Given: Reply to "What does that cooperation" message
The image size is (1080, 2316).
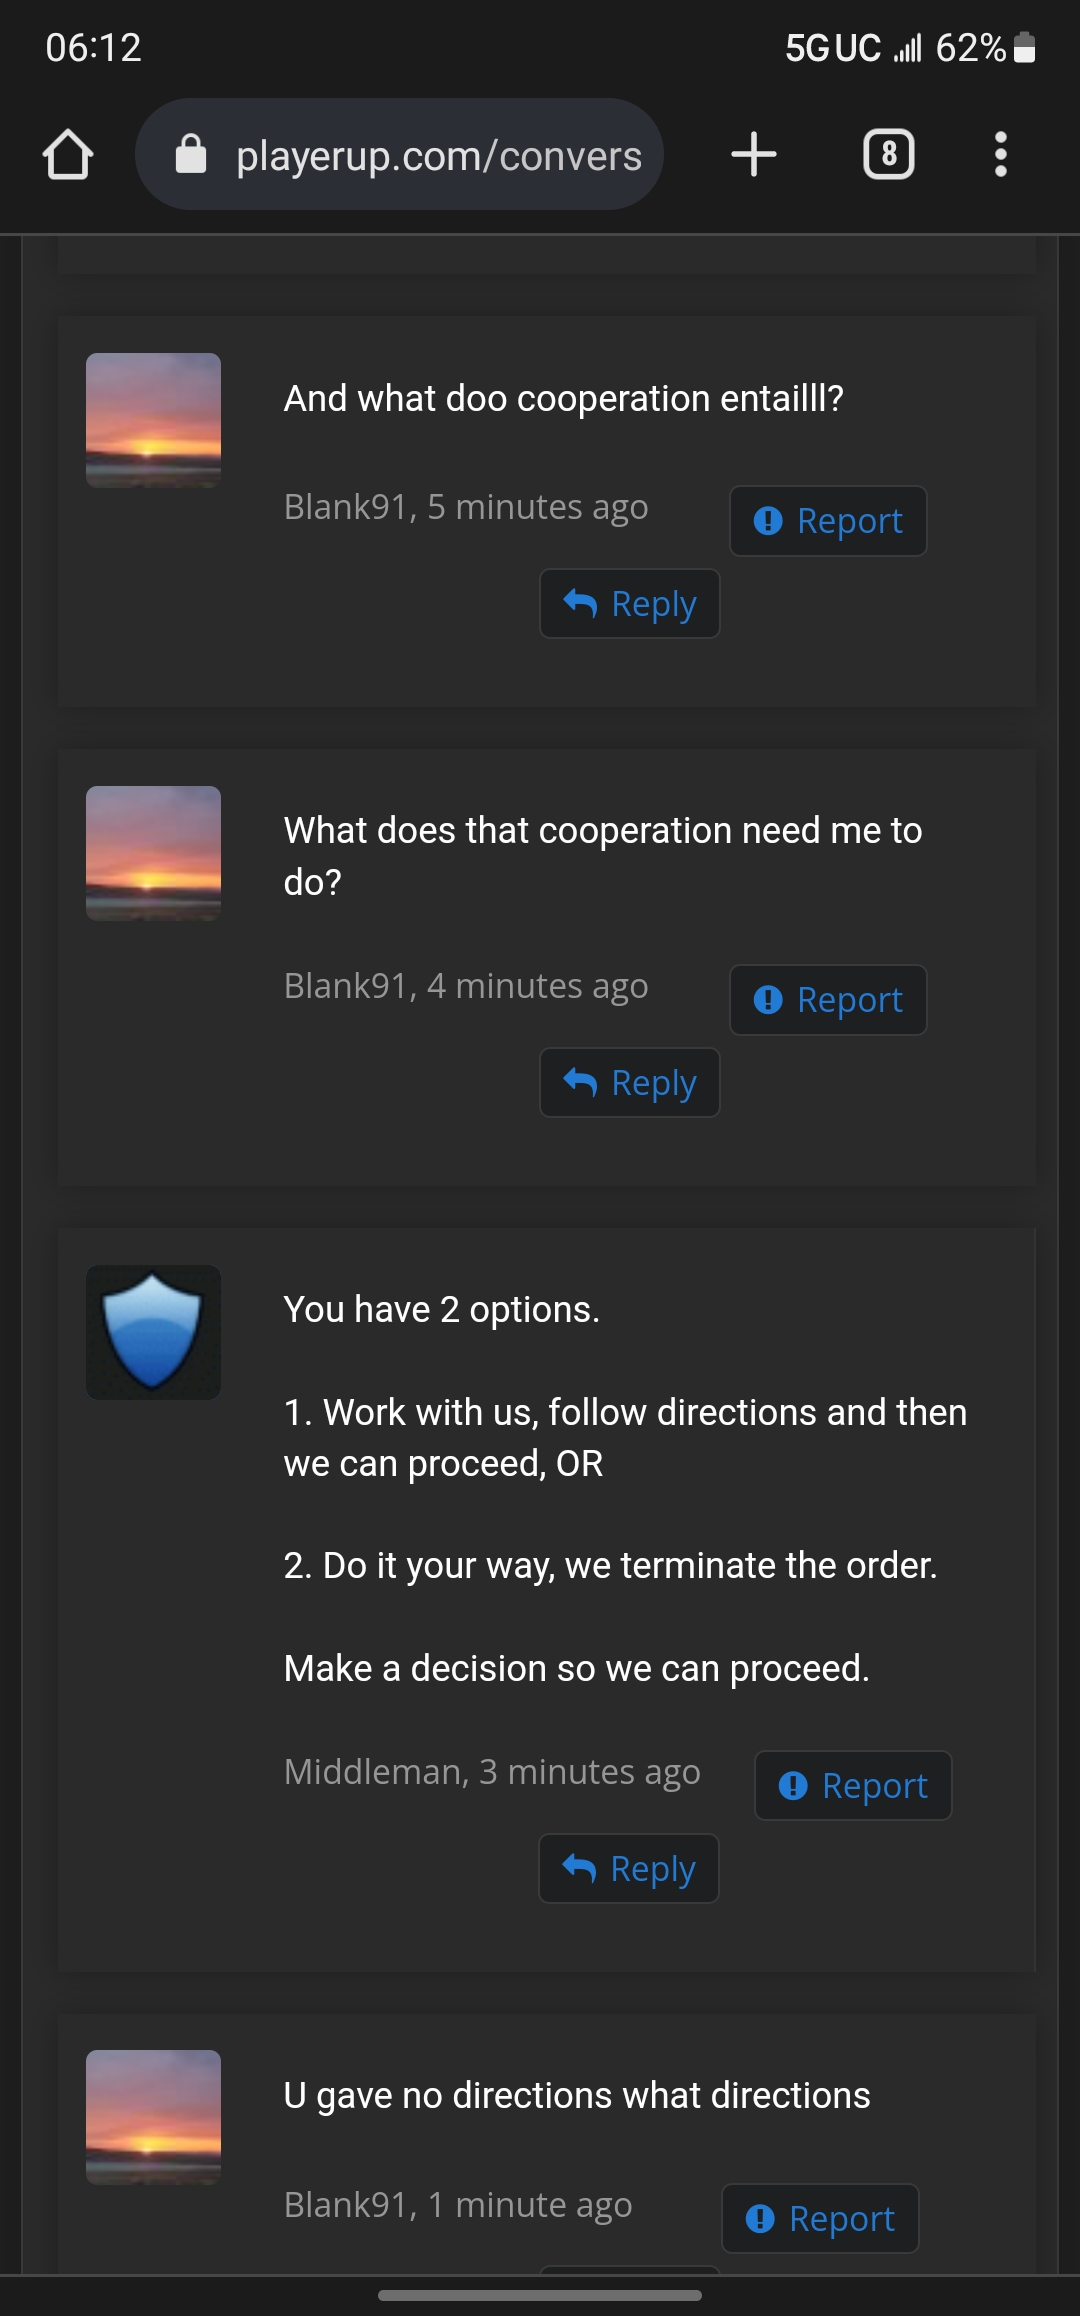Looking at the screenshot, I should pos(630,1083).
